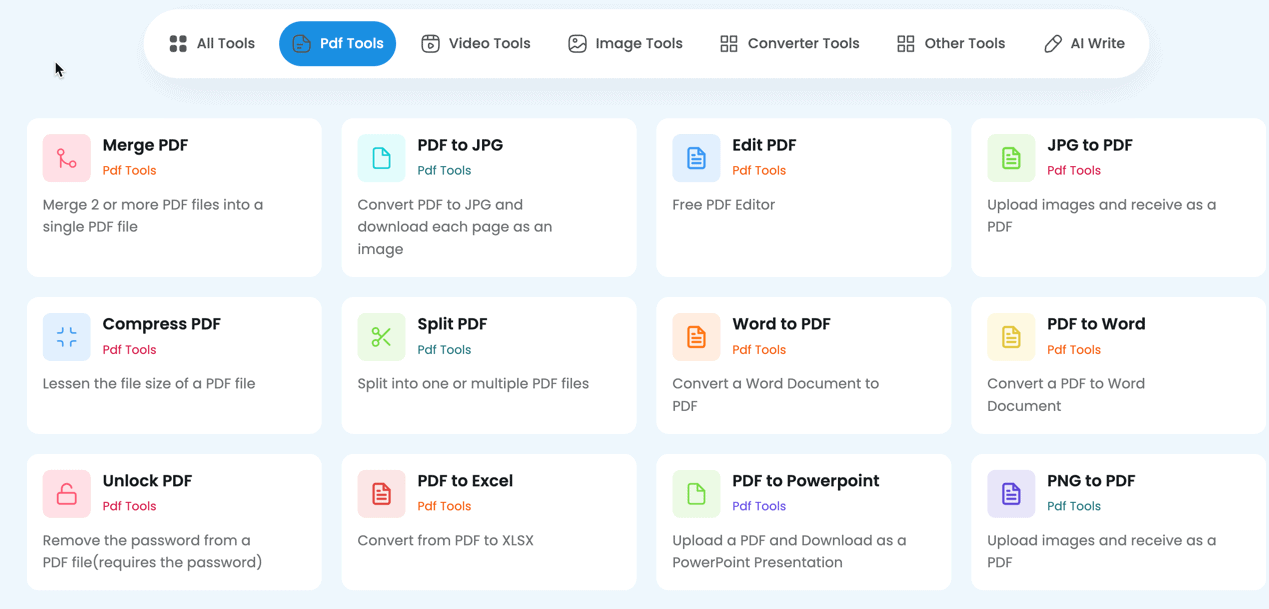Select the Unlock PDF padlock icon
1269x609 pixels.
tap(66, 493)
